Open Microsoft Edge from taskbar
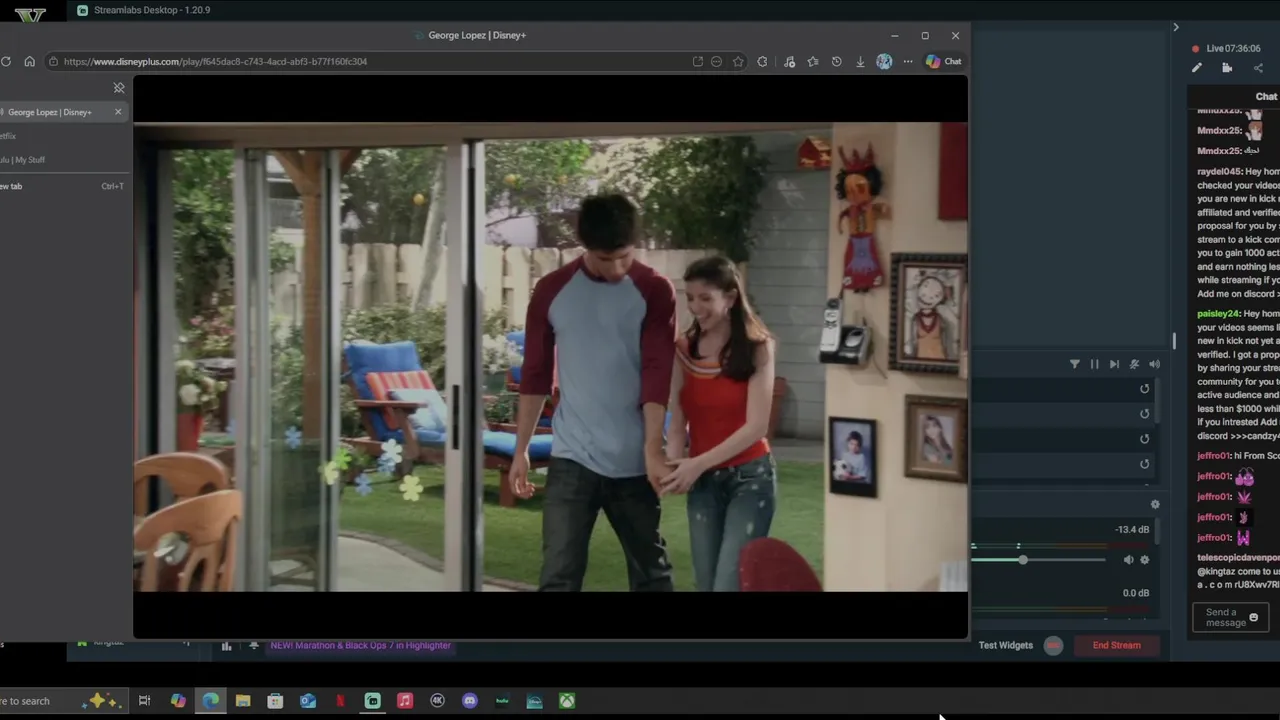The width and height of the screenshot is (1280, 720). [x=210, y=701]
